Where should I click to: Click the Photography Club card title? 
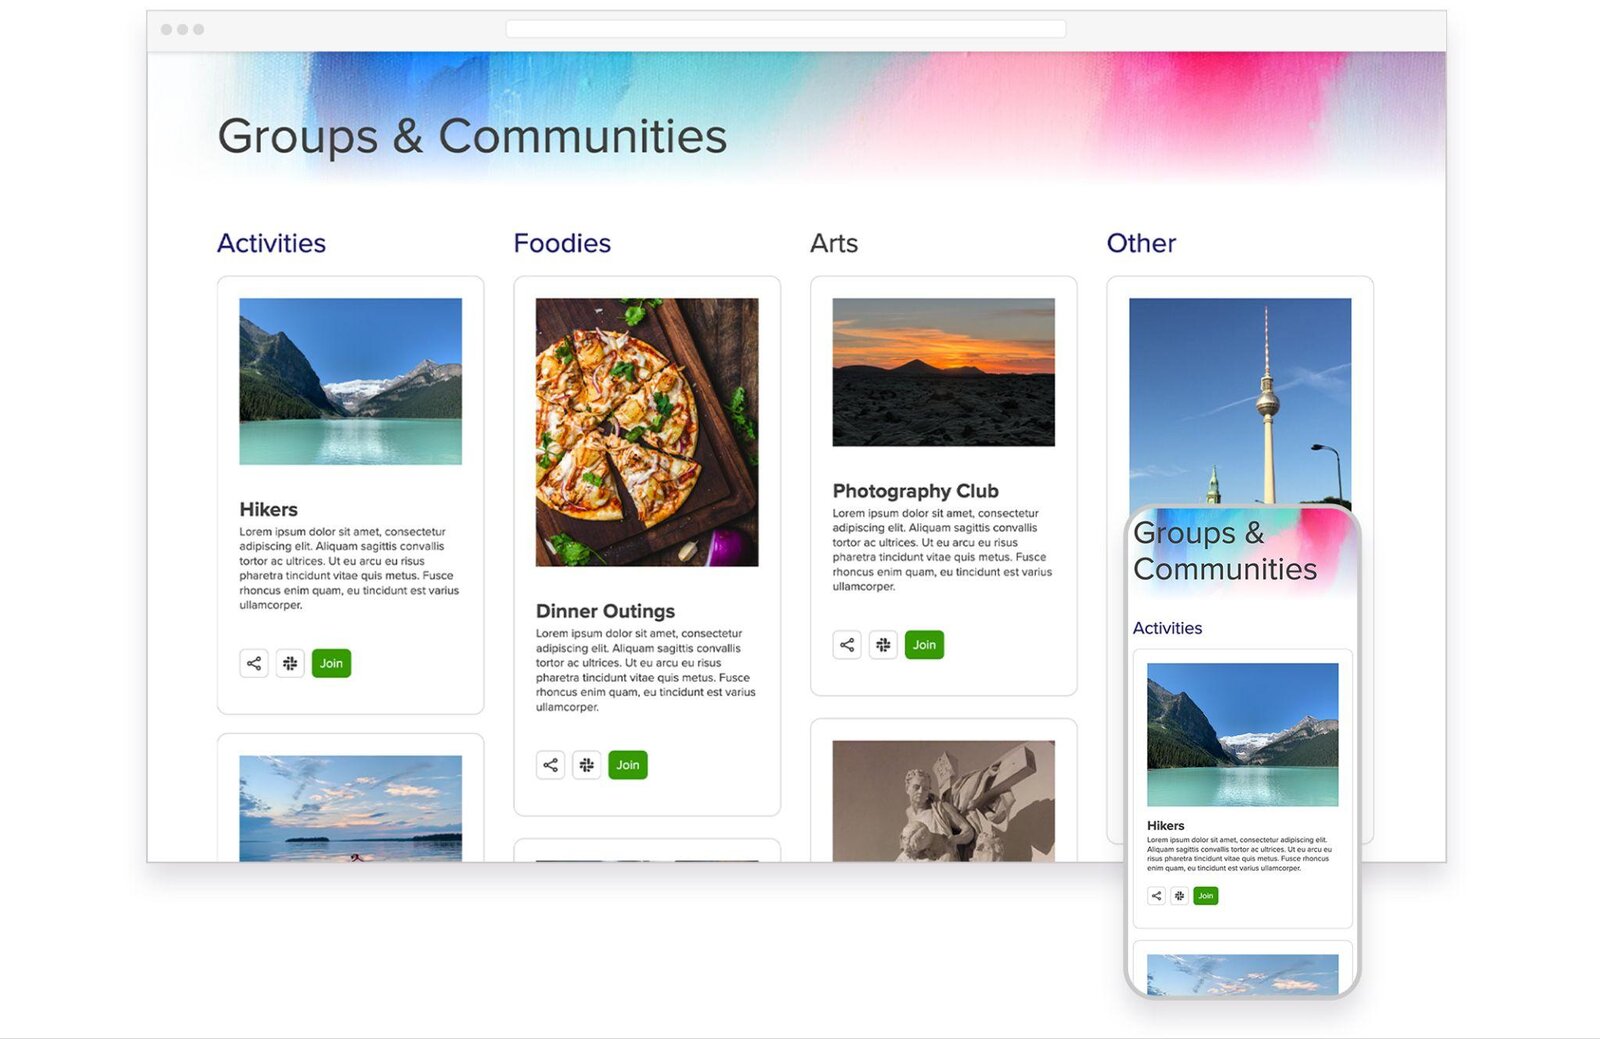coord(915,491)
